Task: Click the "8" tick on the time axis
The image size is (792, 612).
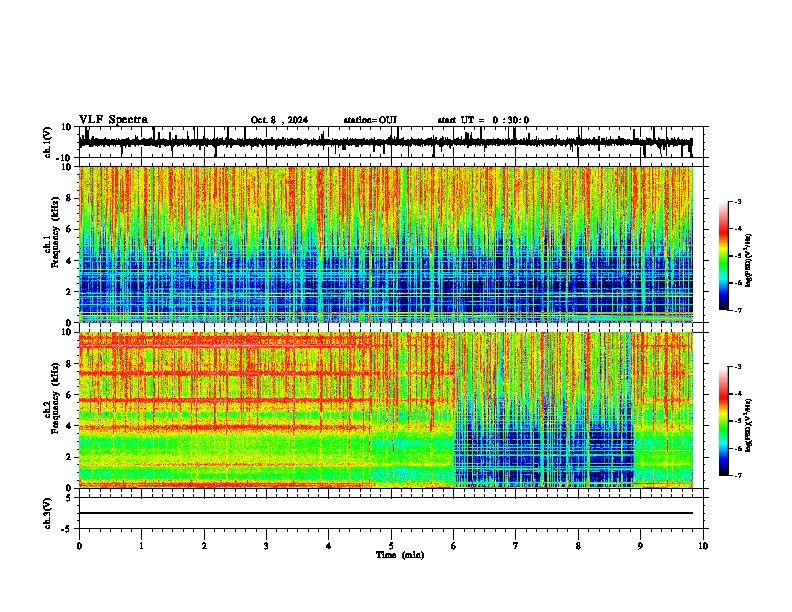Action: pyautogui.click(x=578, y=546)
